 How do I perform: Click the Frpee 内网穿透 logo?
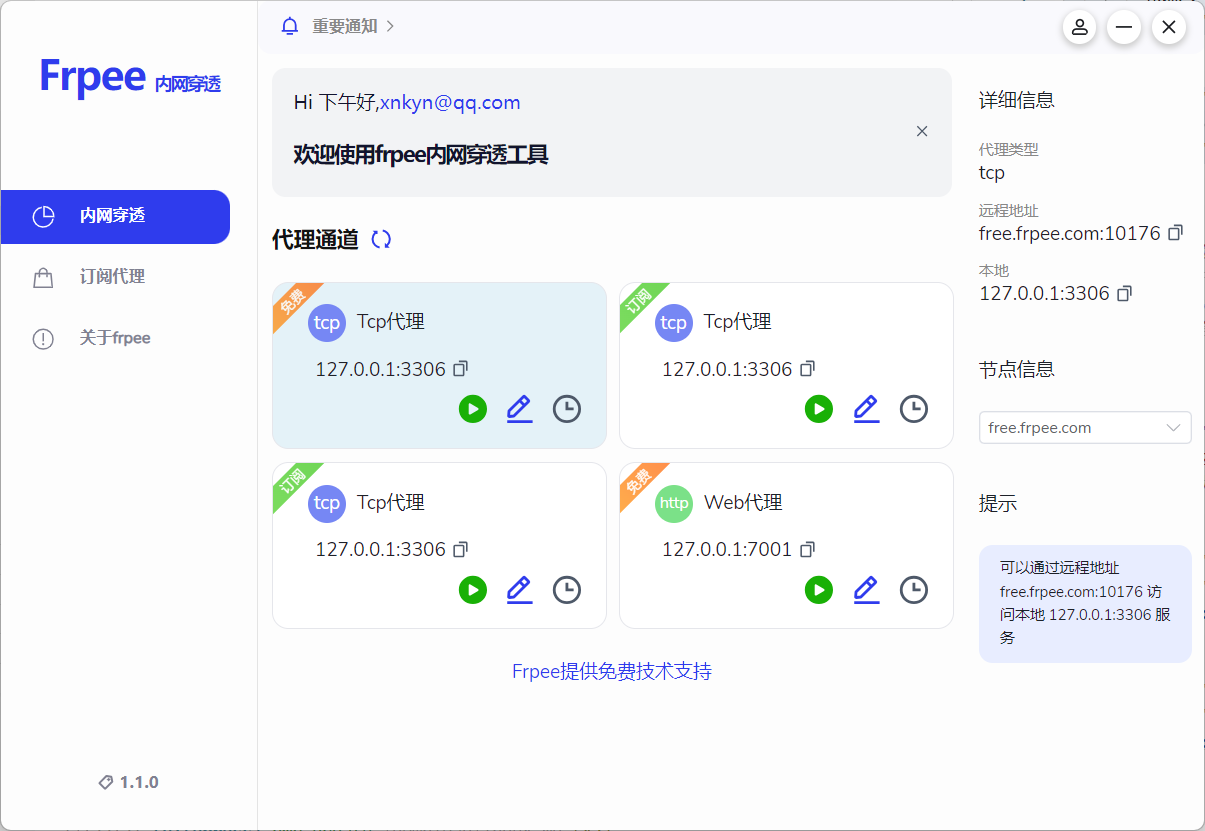pos(130,77)
